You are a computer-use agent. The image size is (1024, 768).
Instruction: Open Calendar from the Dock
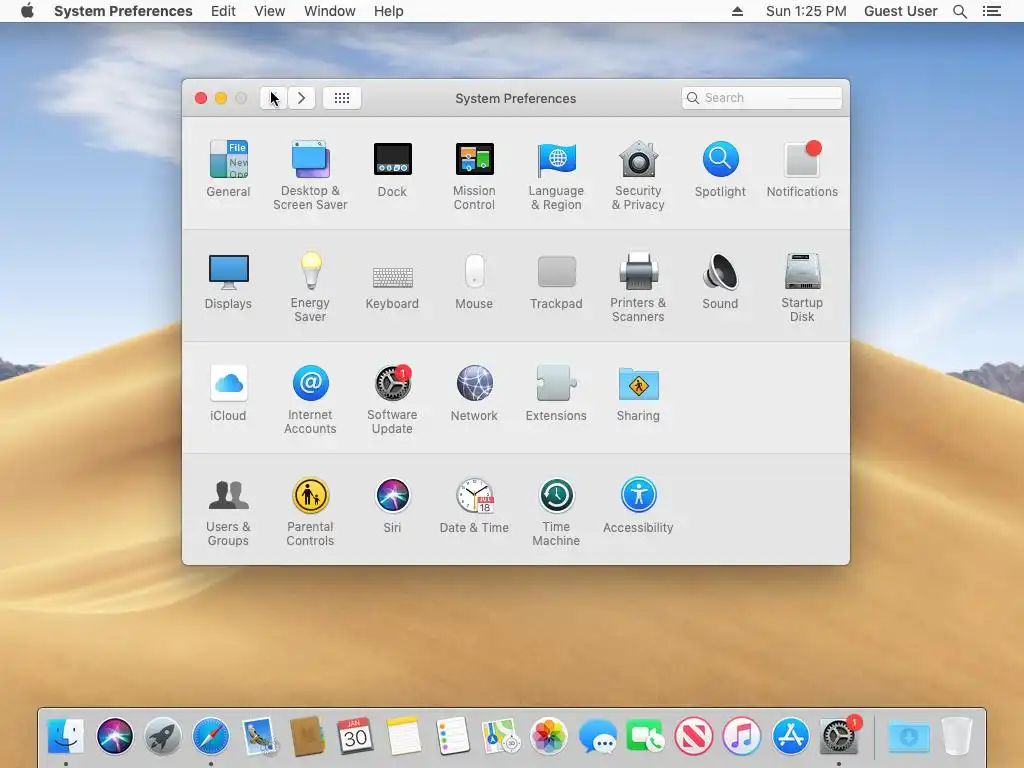click(x=355, y=735)
